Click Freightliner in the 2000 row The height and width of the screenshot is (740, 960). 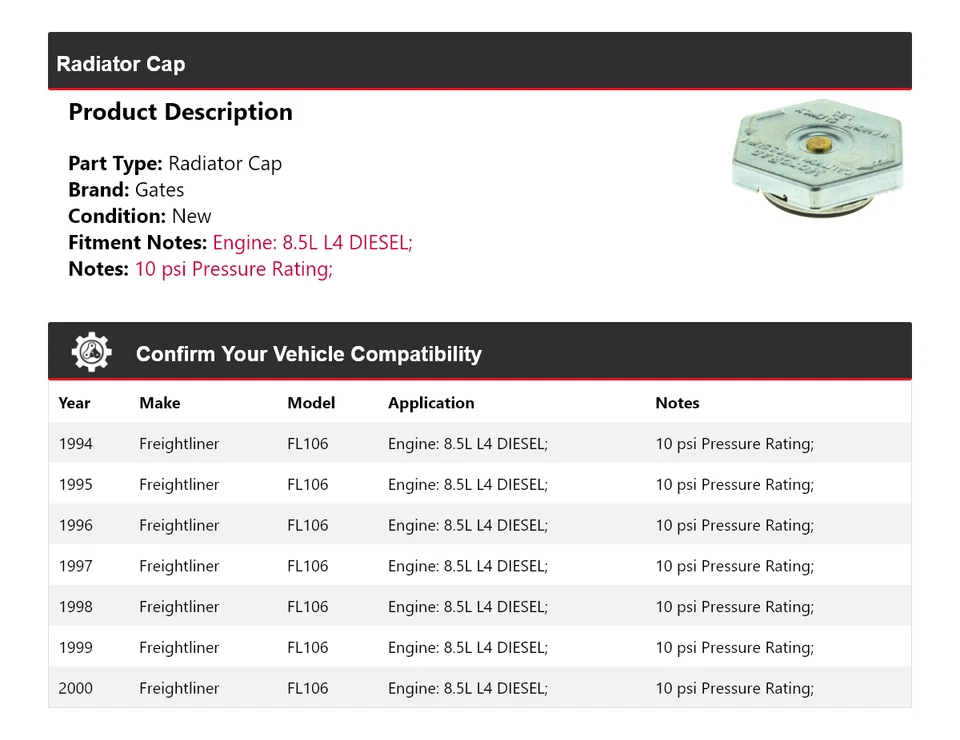[179, 688]
